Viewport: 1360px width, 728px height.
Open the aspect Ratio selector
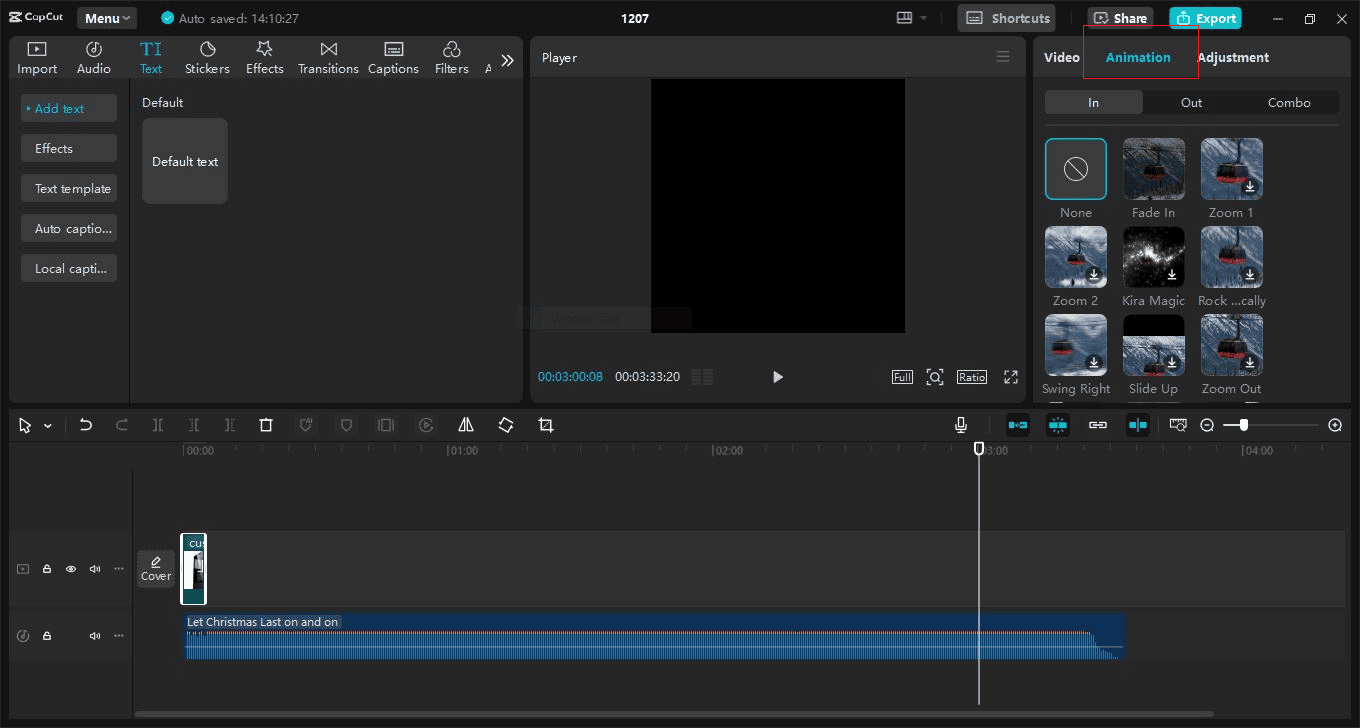coord(972,377)
